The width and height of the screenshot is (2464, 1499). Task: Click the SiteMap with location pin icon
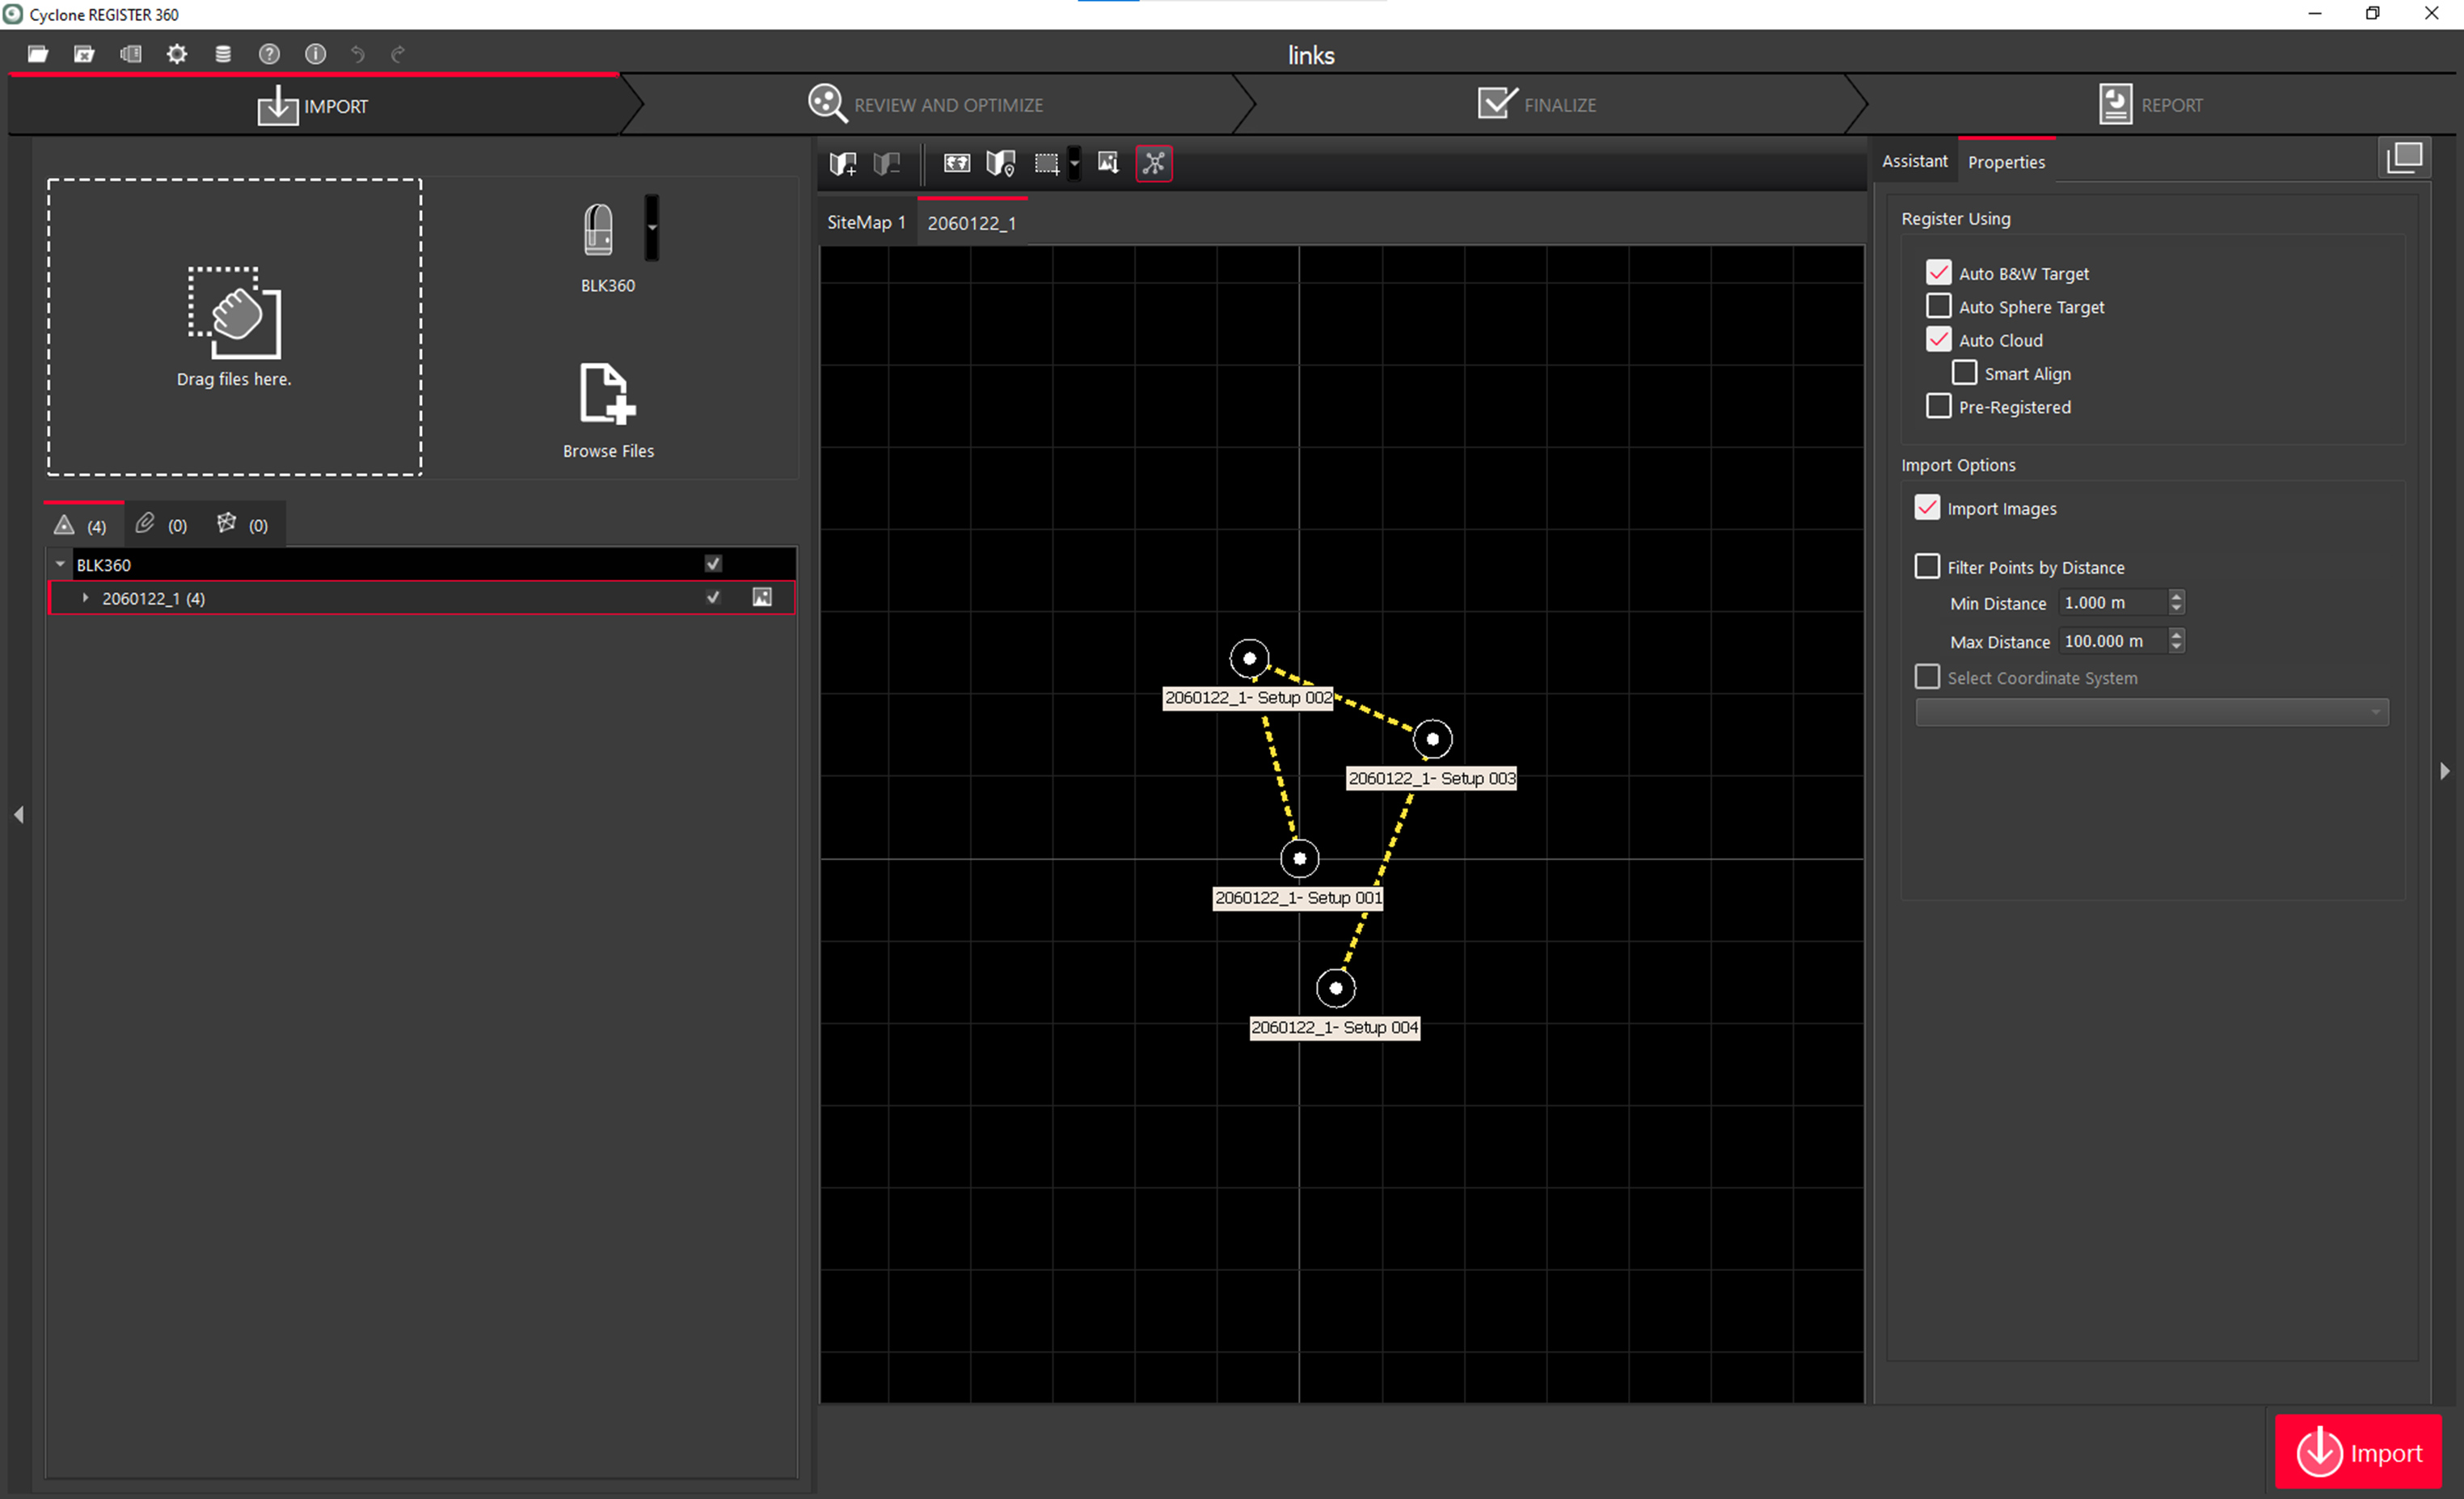point(1000,163)
